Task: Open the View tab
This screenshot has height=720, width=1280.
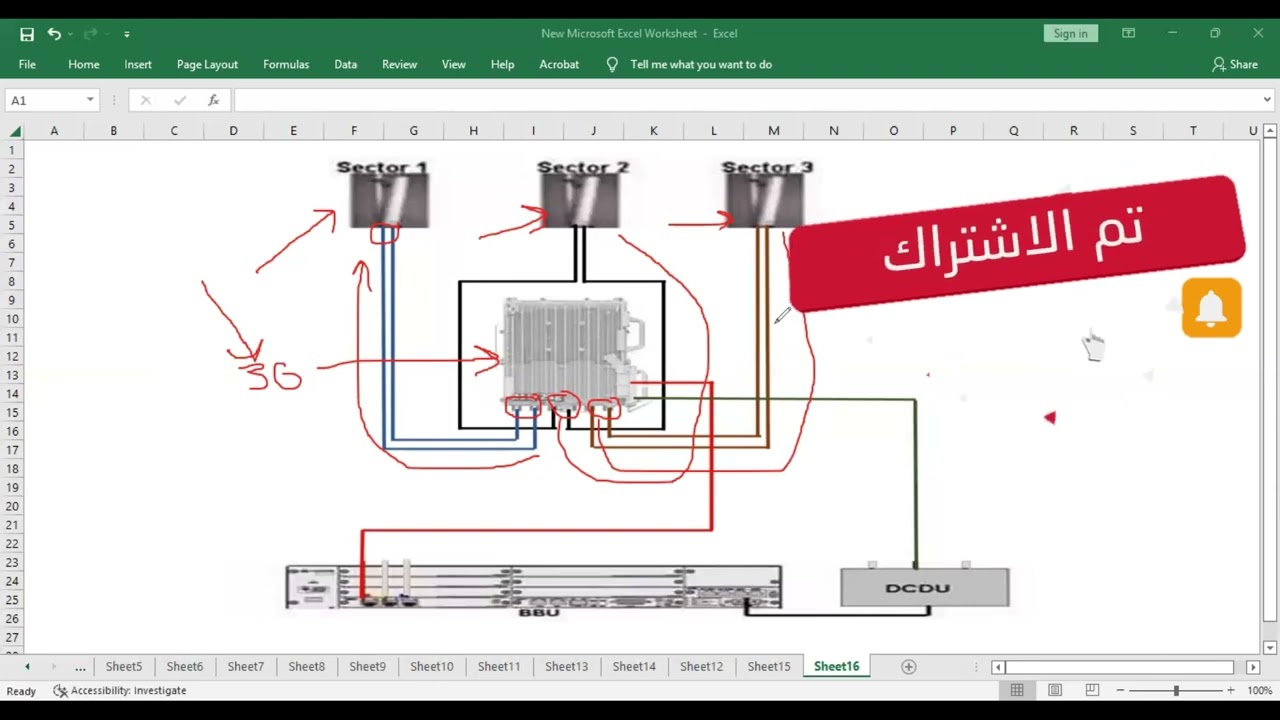Action: tap(454, 64)
